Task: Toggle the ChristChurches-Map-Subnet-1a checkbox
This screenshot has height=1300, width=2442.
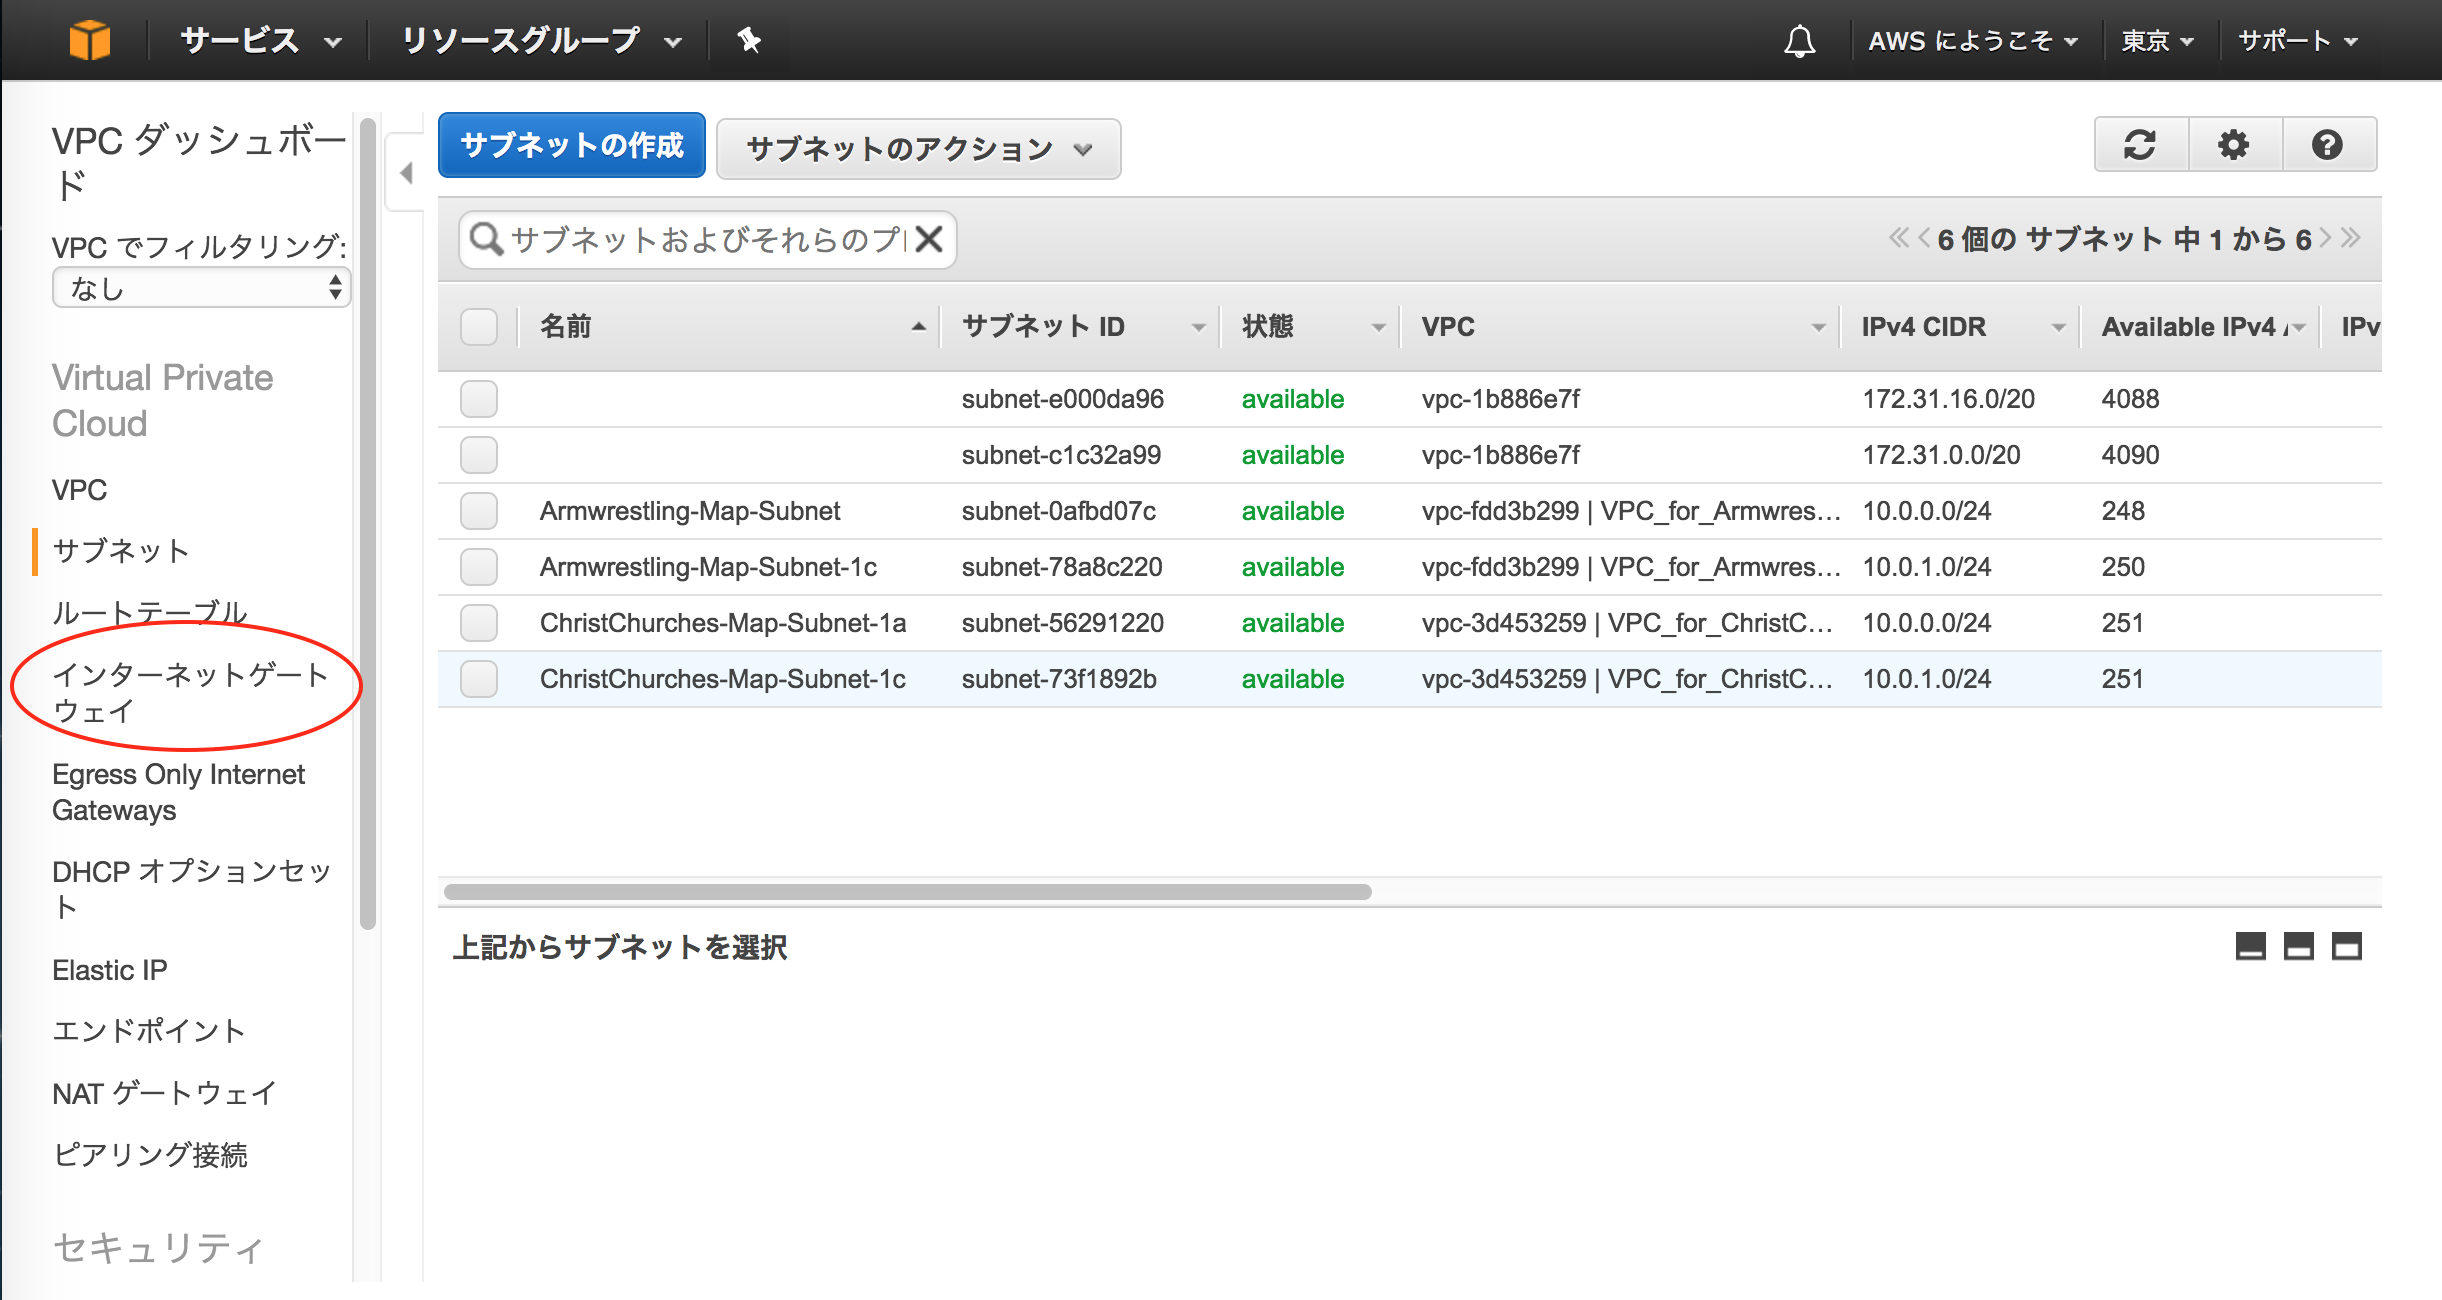Action: (480, 623)
